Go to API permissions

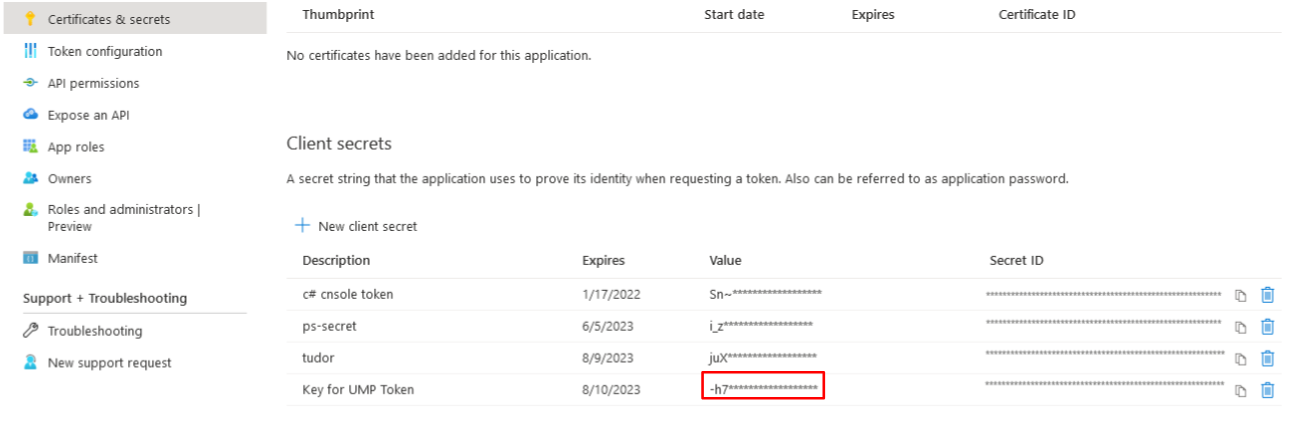click(93, 83)
